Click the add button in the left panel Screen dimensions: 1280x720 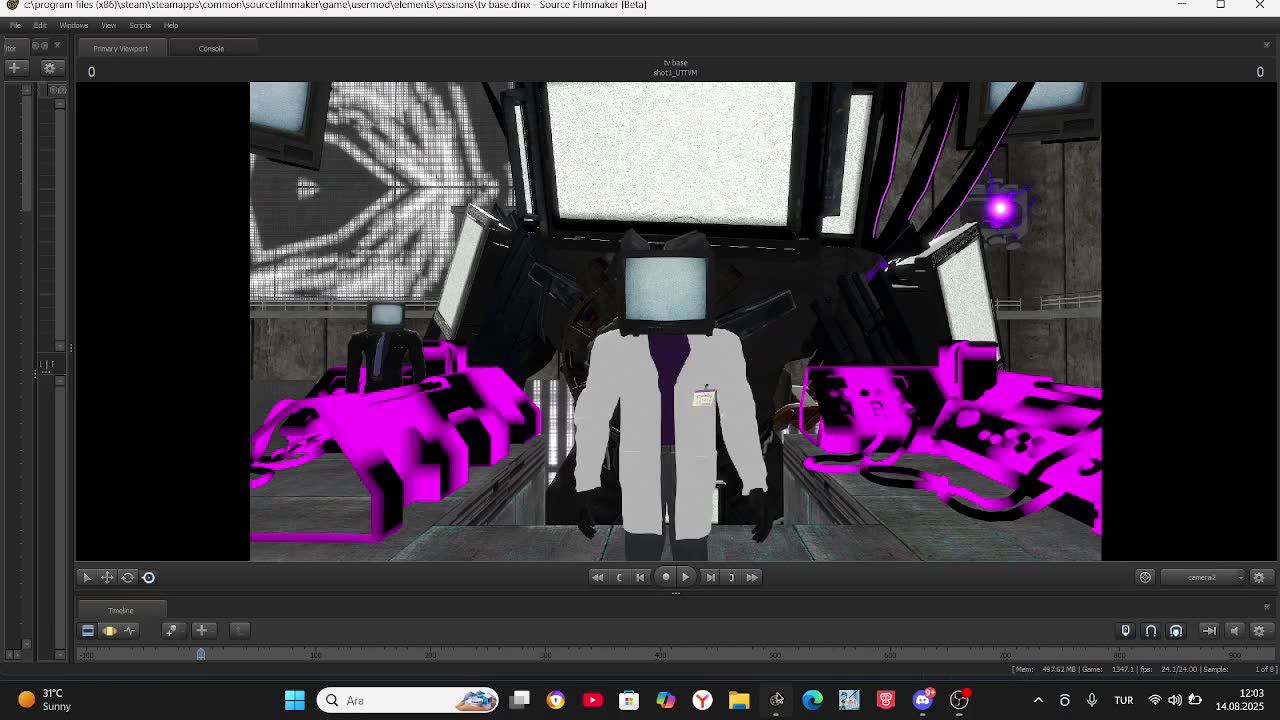point(15,68)
